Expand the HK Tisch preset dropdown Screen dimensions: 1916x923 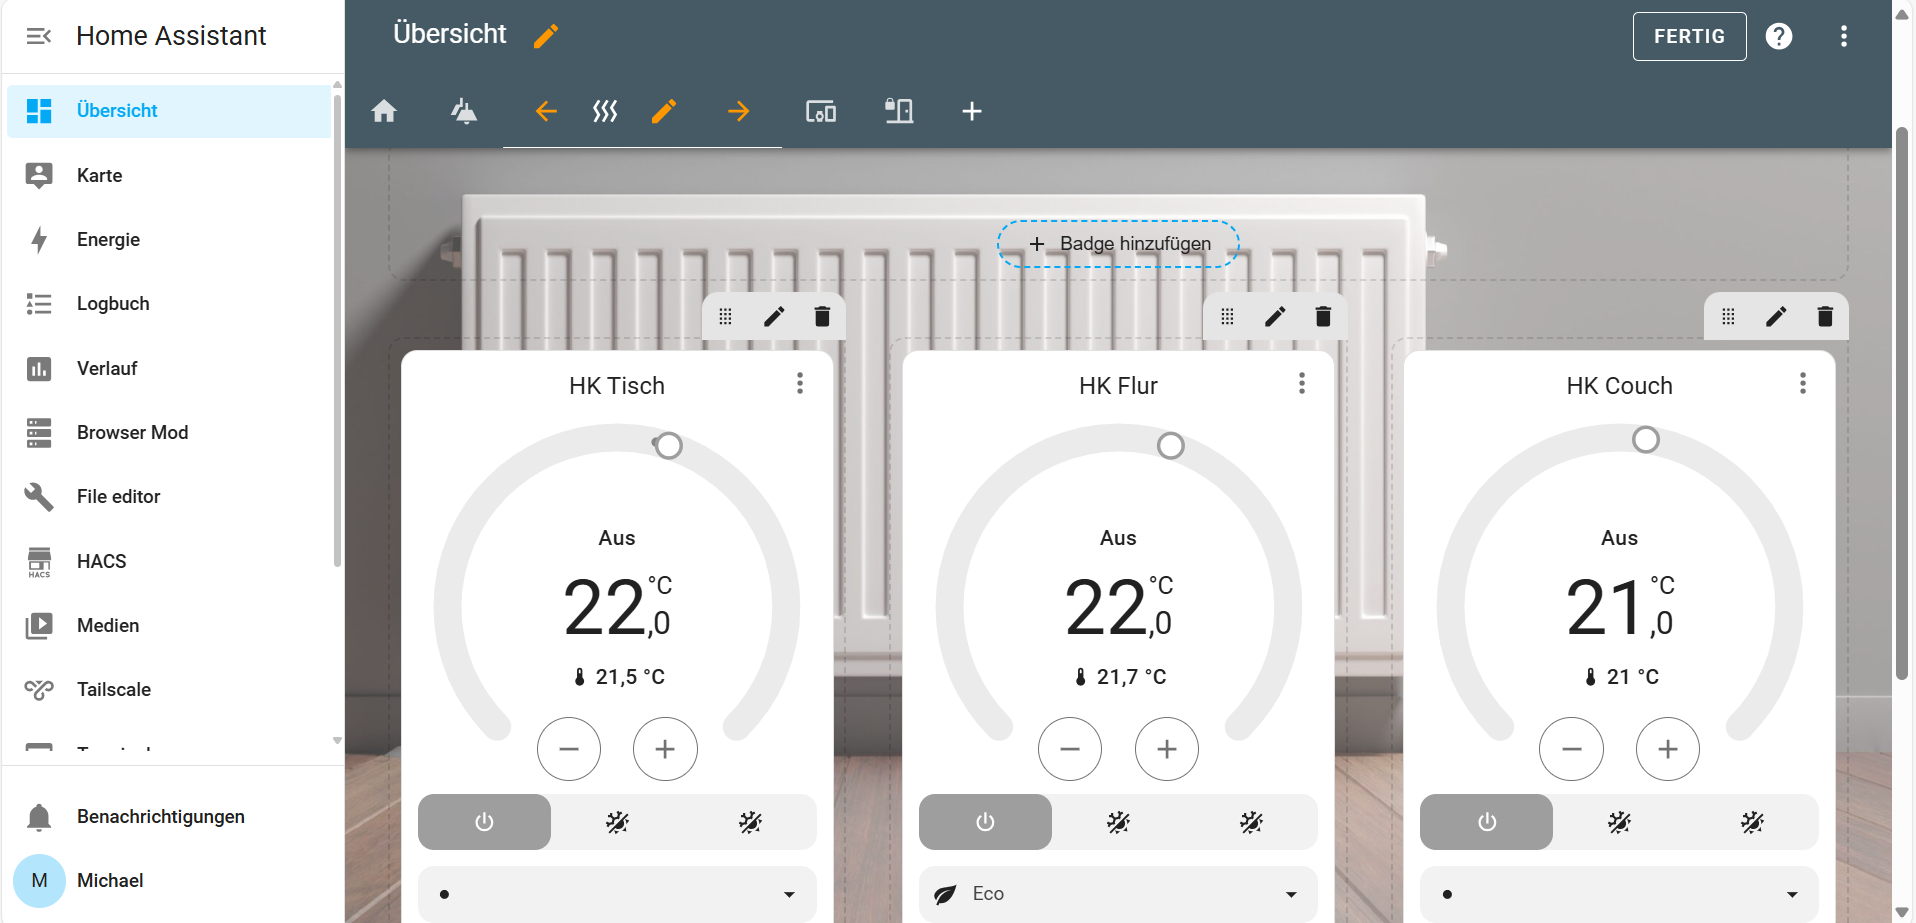(x=616, y=894)
